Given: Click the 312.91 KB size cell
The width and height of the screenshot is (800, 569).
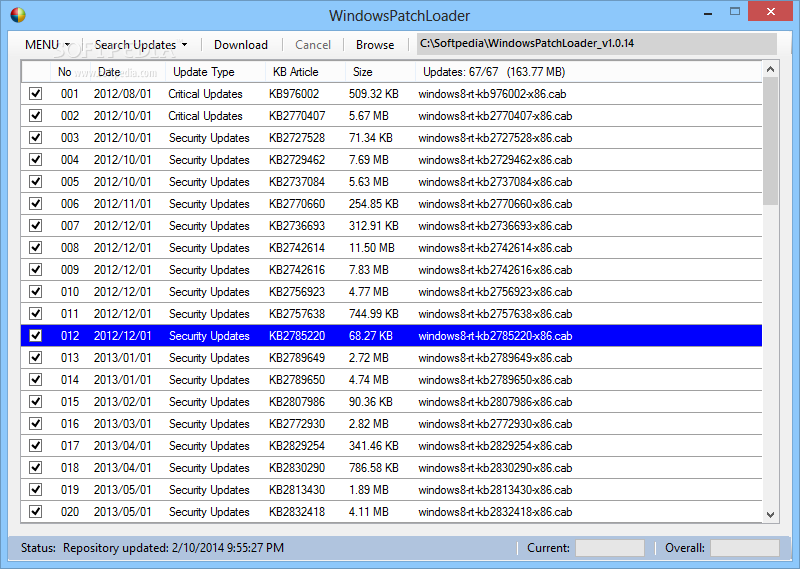Looking at the screenshot, I should 373,226.
